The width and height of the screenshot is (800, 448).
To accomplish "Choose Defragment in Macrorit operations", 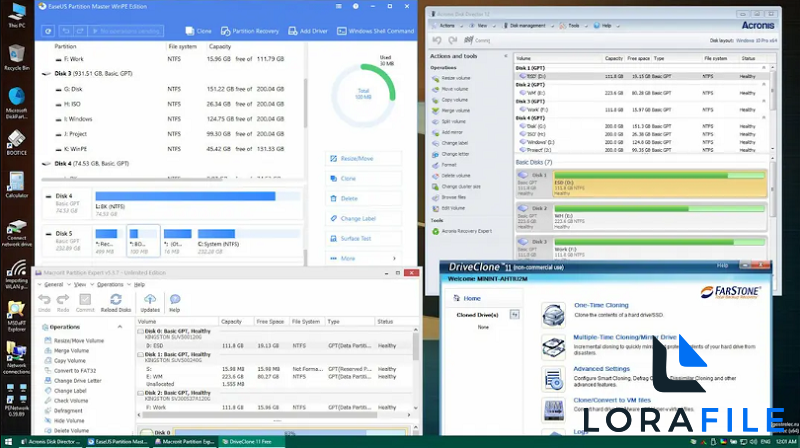I will (x=63, y=411).
